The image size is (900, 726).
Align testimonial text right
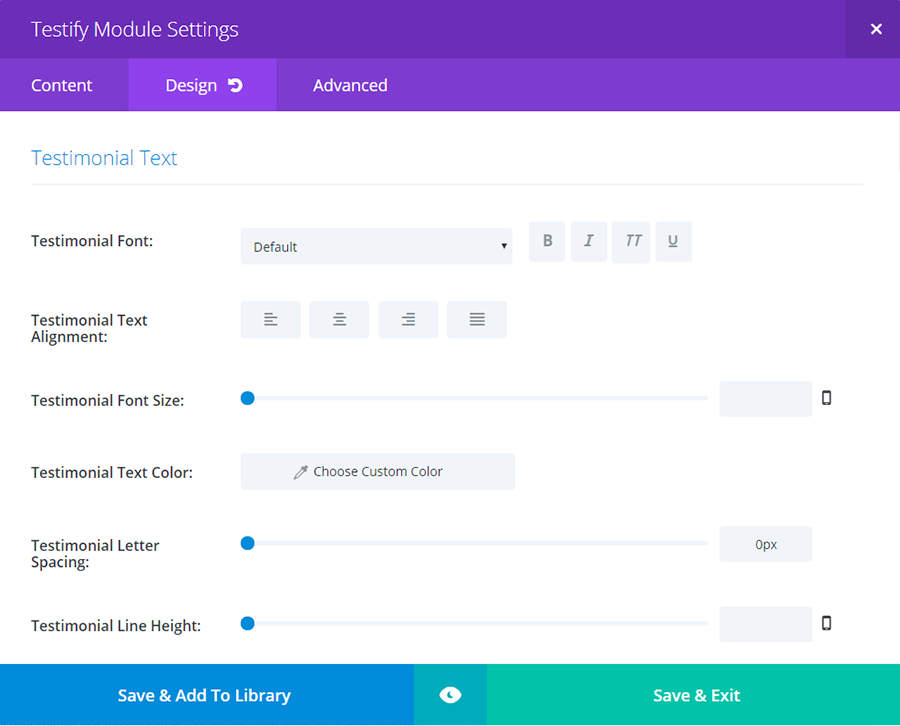tap(408, 320)
